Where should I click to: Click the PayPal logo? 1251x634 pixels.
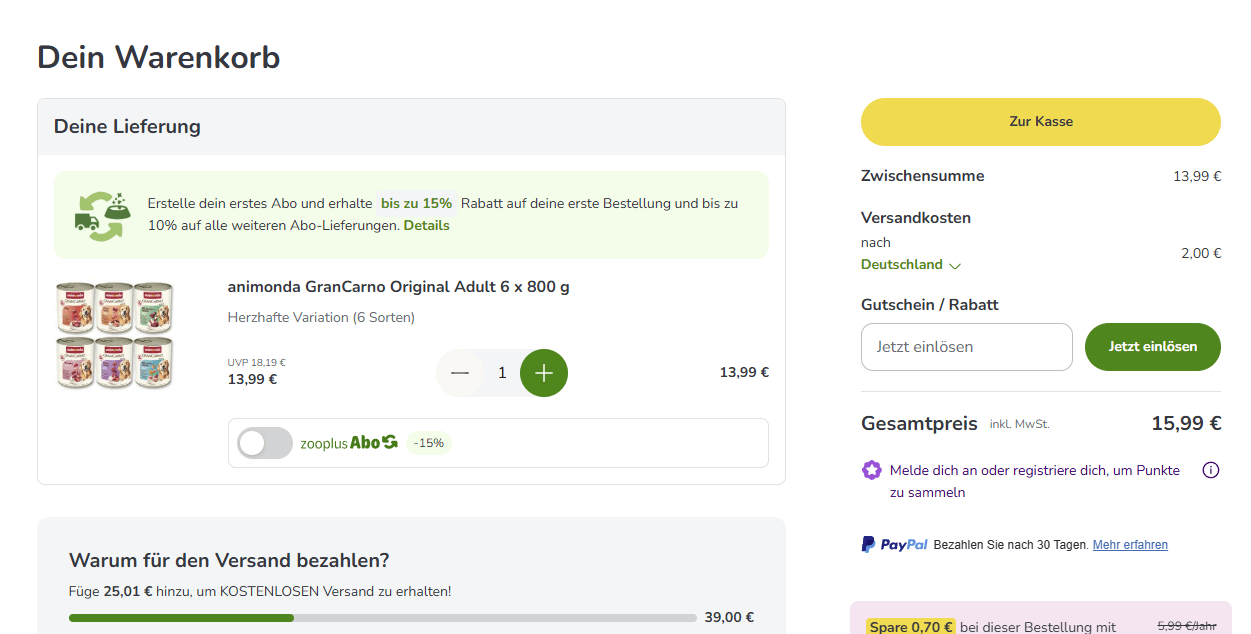point(895,545)
